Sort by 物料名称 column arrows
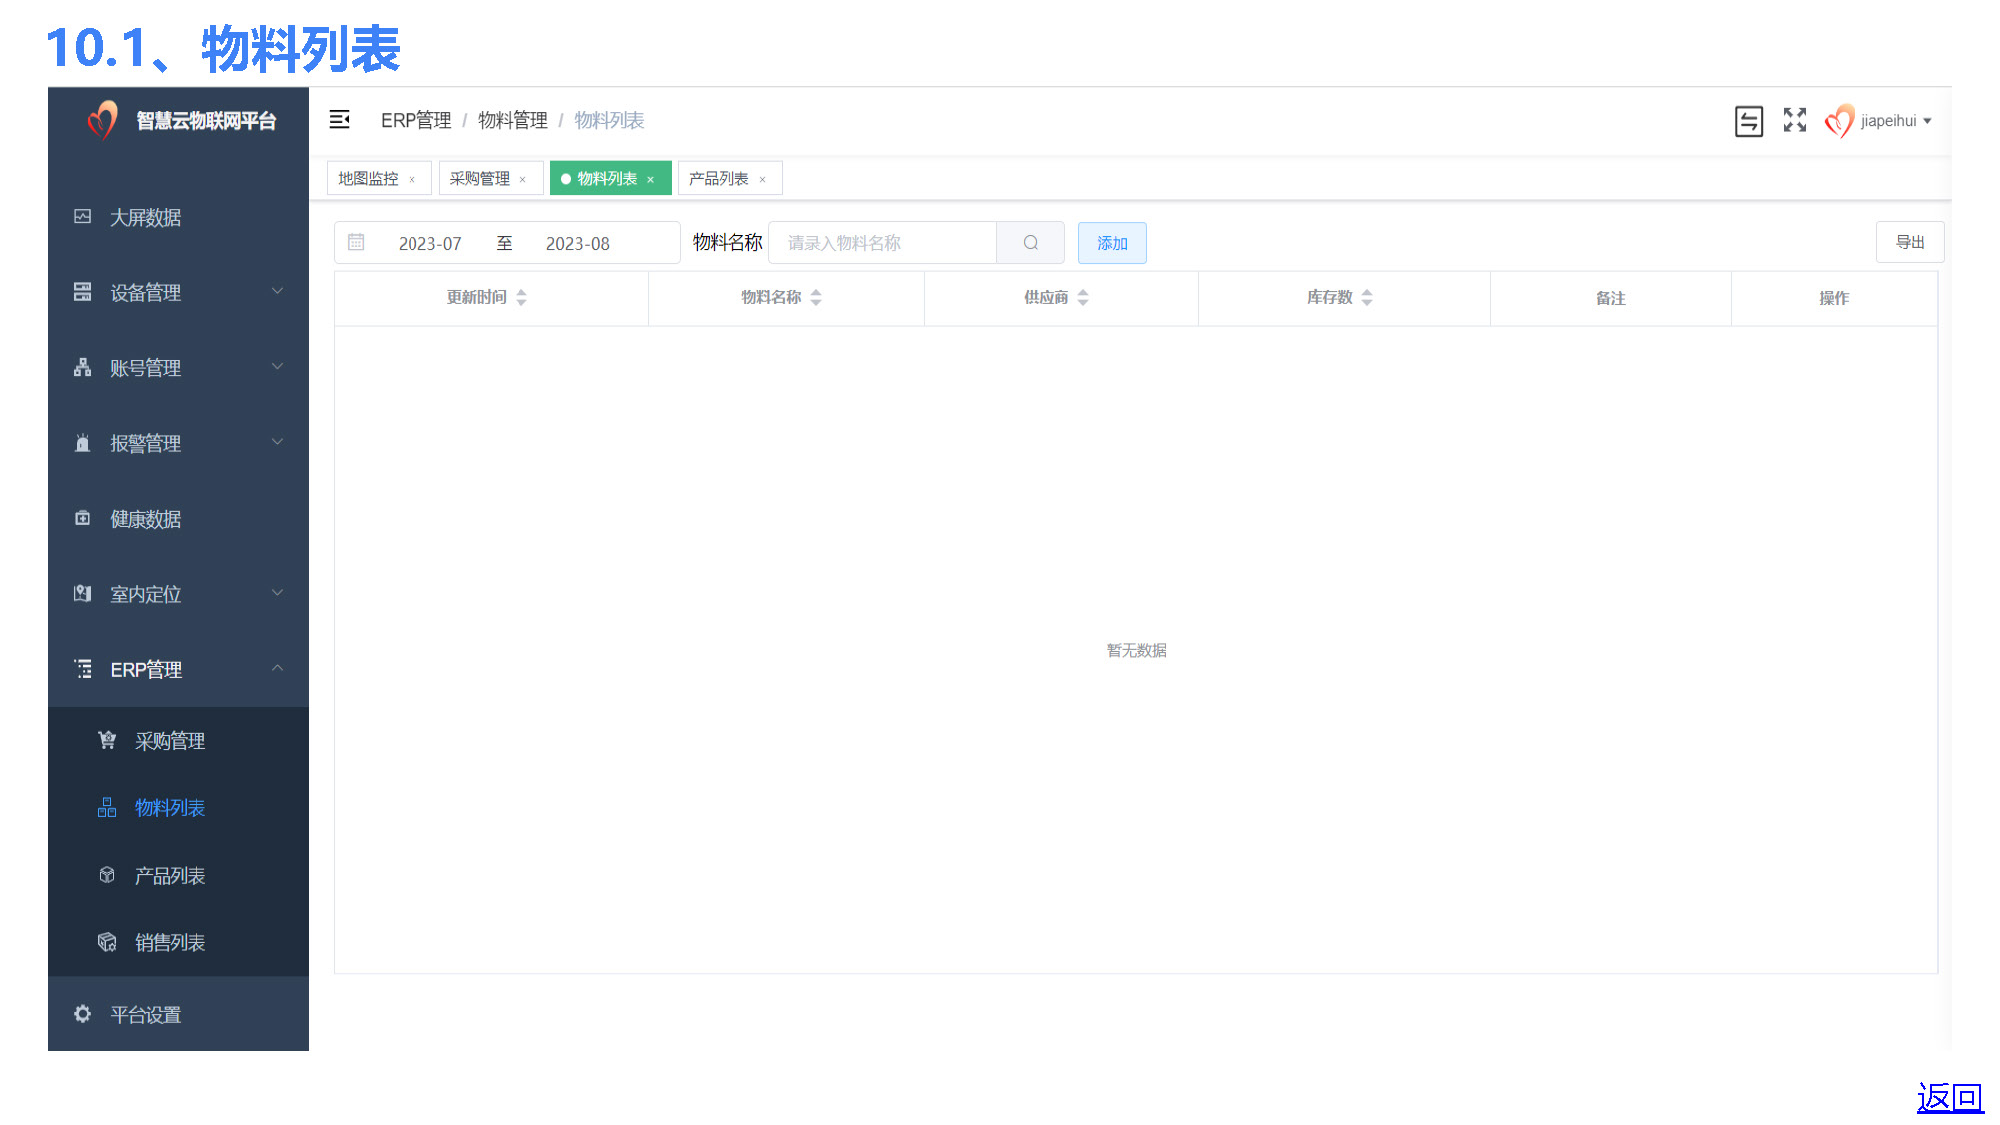2000x1125 pixels. 816,297
